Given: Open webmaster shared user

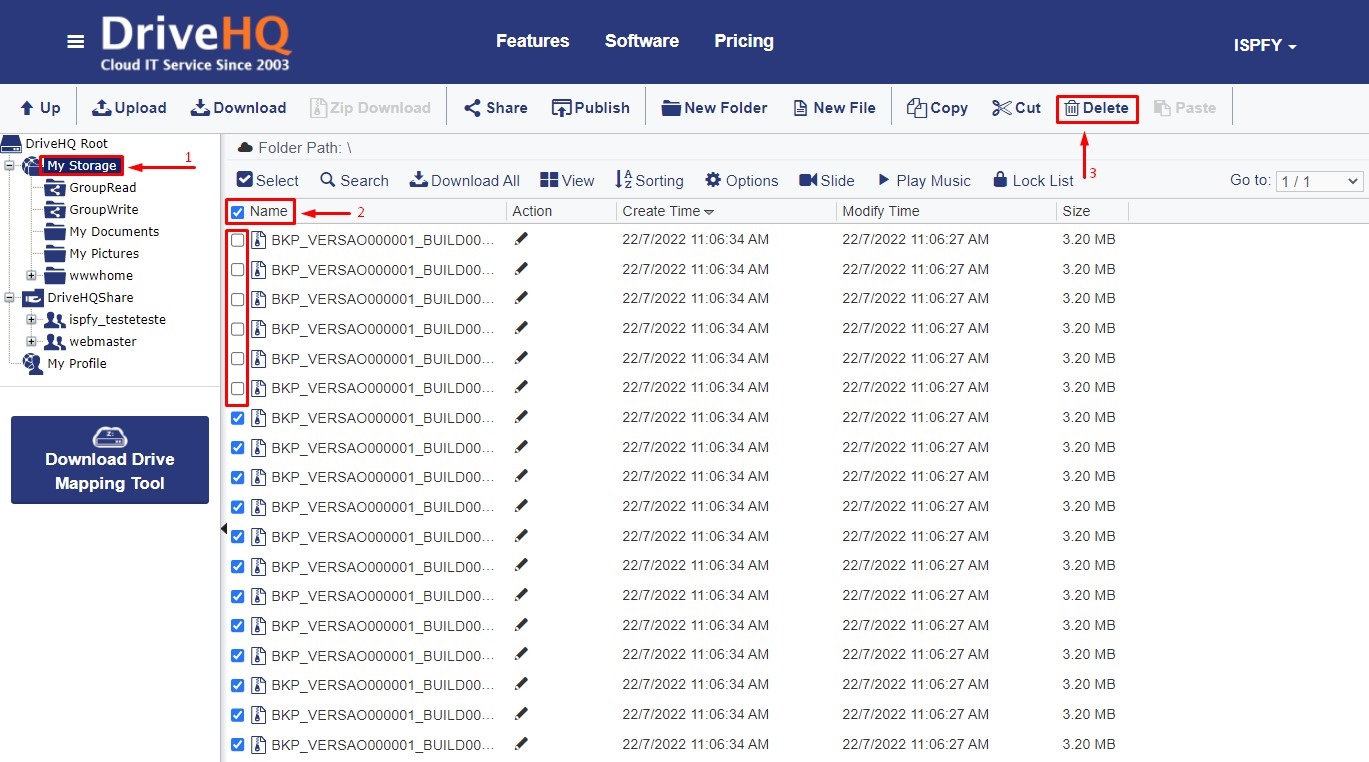Looking at the screenshot, I should tap(103, 342).
